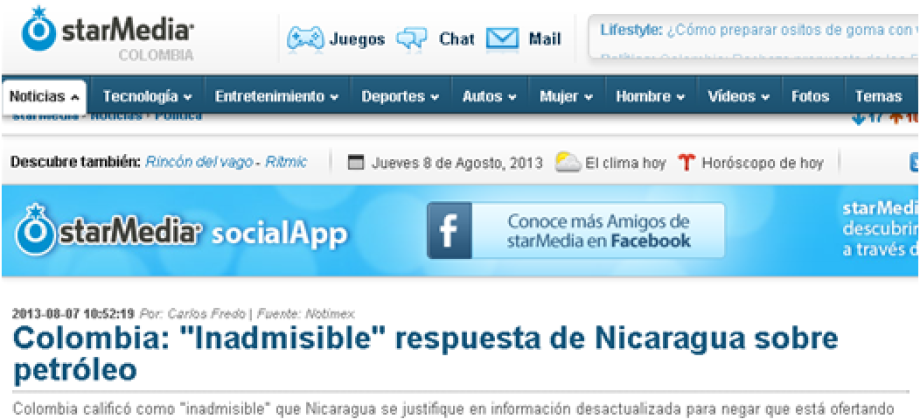Click the starMedia socialApp banner logo

182,230
